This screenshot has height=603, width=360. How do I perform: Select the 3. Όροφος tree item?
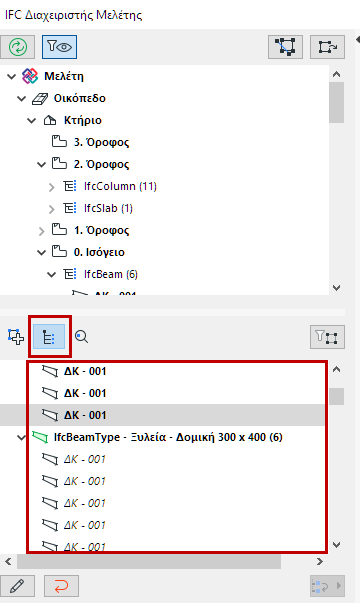click(102, 142)
